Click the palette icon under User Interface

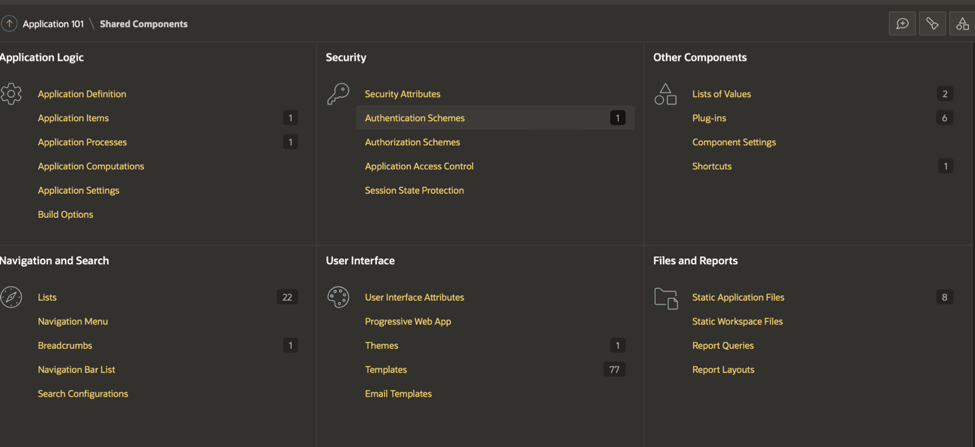coord(338,297)
